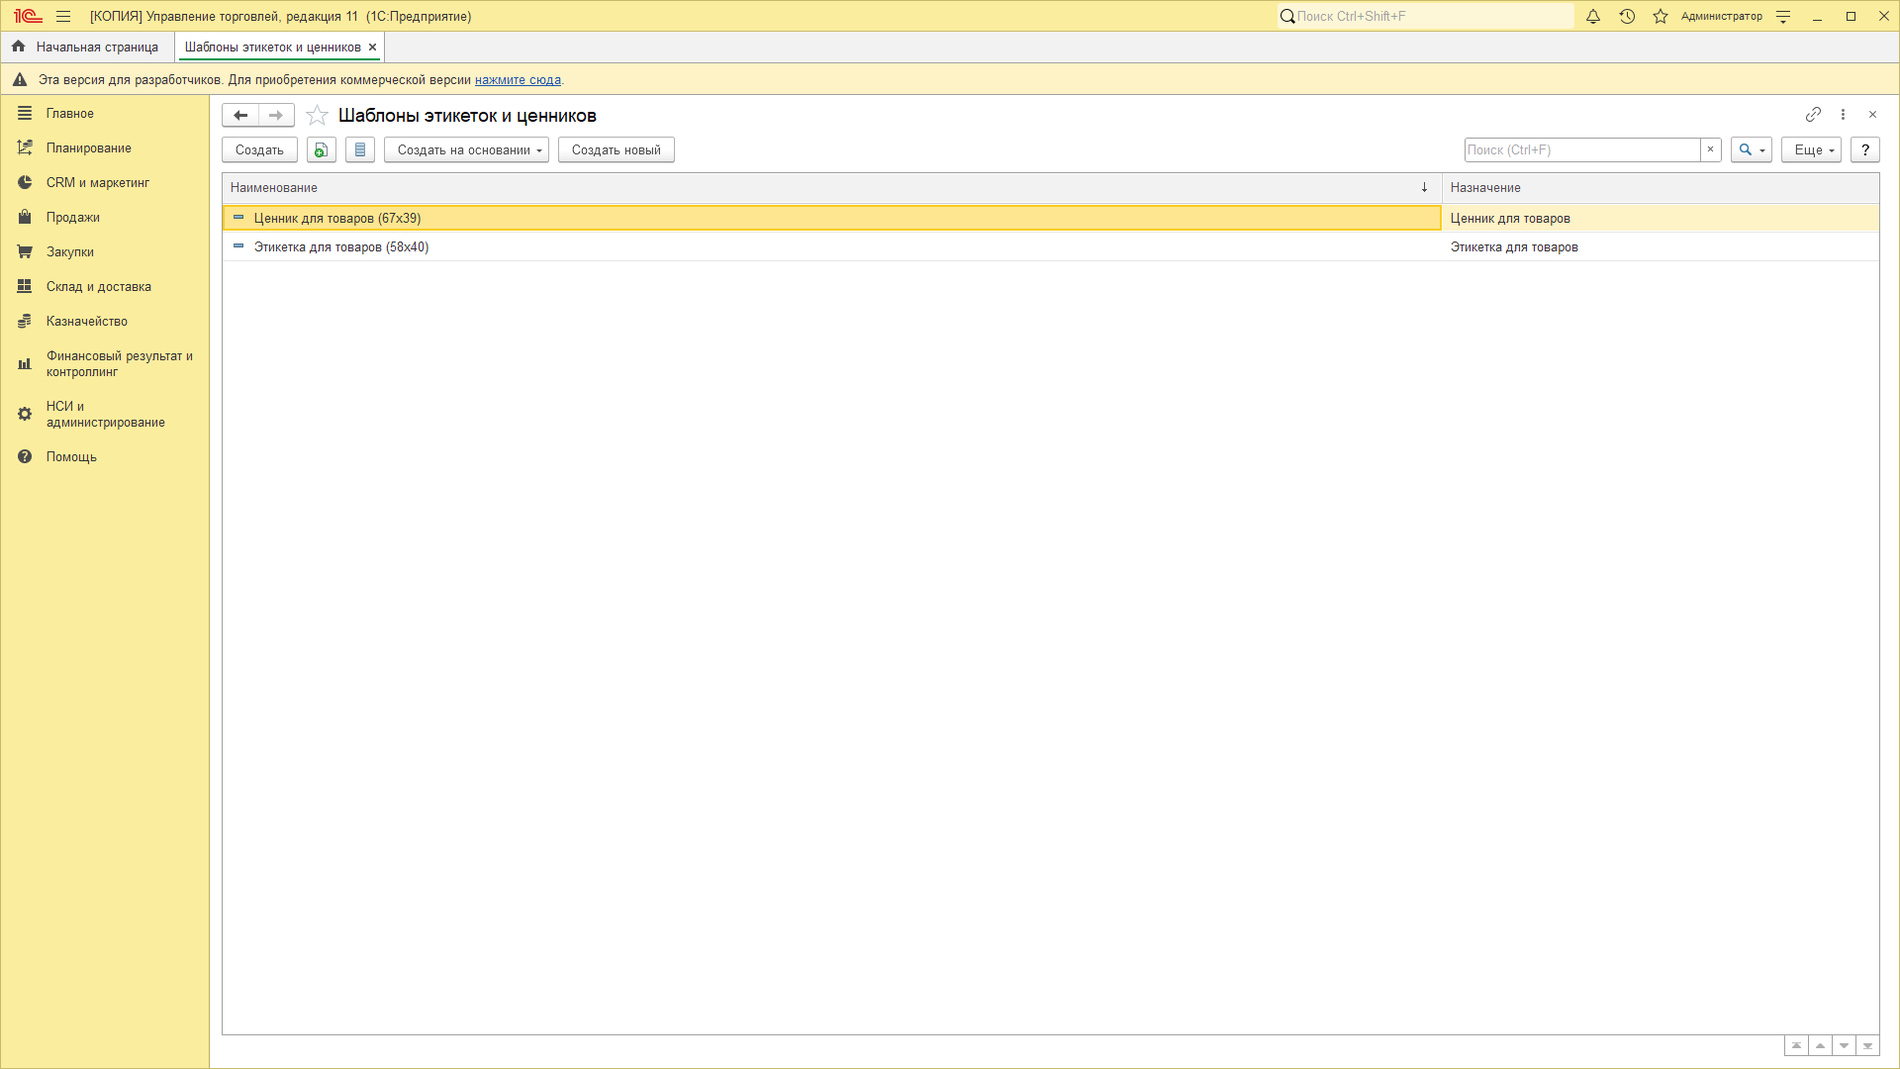Screen dimensions: 1900x1069
Task: Go back with left arrow button
Action: click(240, 115)
